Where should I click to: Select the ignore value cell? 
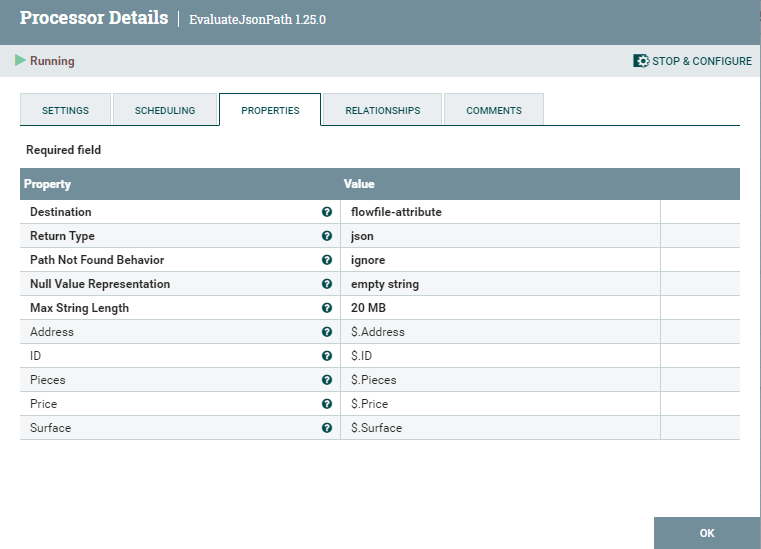(x=500, y=260)
